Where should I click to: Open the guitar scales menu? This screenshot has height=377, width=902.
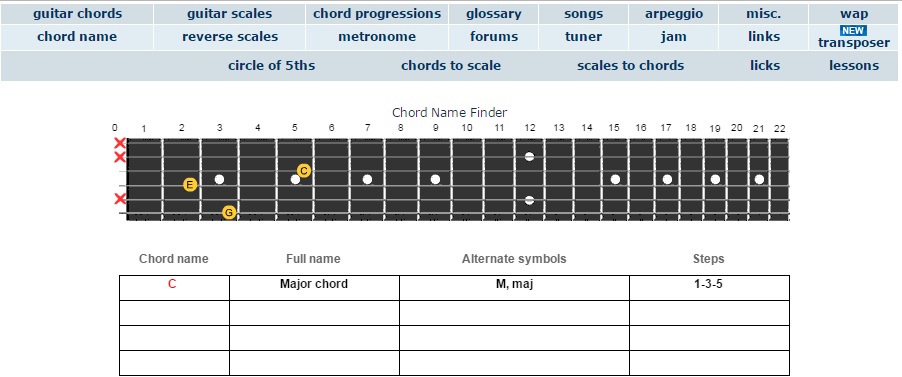pyautogui.click(x=230, y=14)
